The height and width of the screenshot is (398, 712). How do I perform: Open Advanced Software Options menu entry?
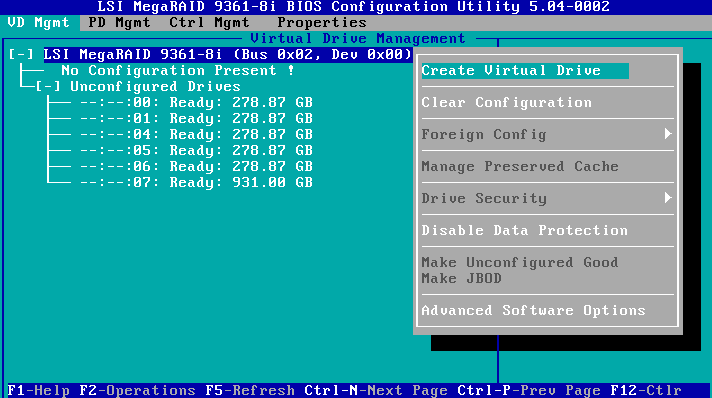coord(534,310)
